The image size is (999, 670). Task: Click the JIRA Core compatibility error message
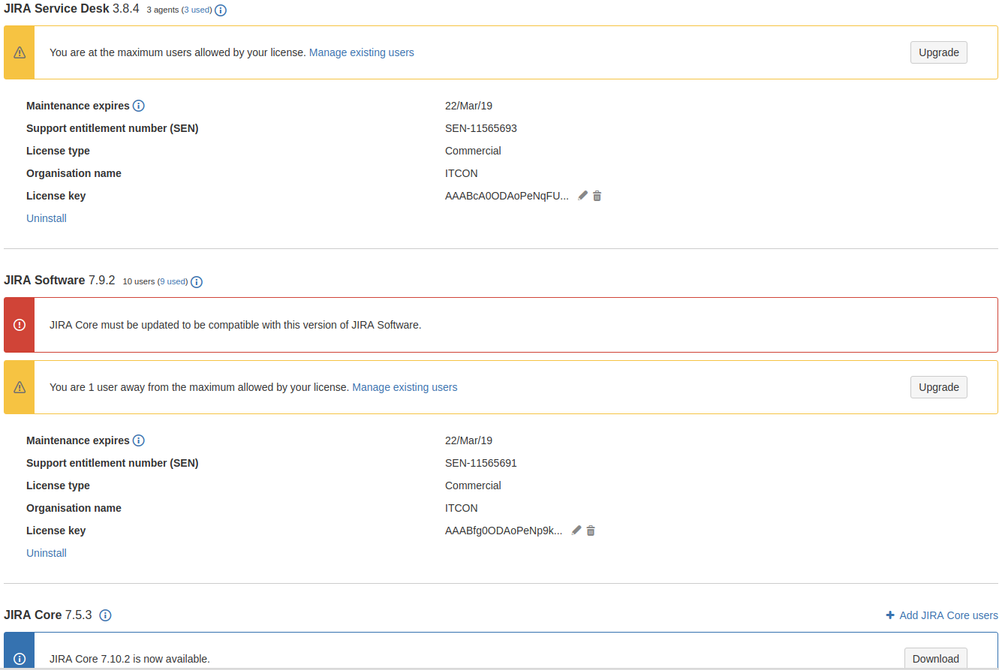235,325
